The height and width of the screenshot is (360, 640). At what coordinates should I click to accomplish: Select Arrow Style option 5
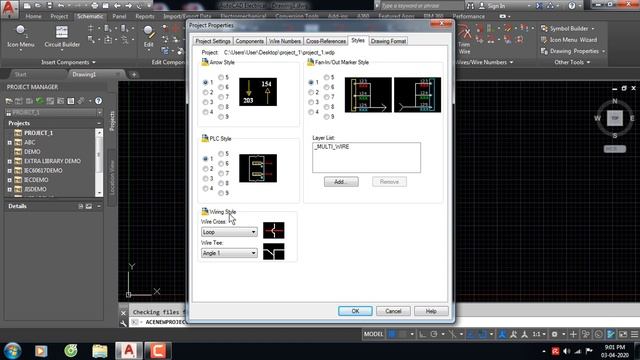pos(221,77)
